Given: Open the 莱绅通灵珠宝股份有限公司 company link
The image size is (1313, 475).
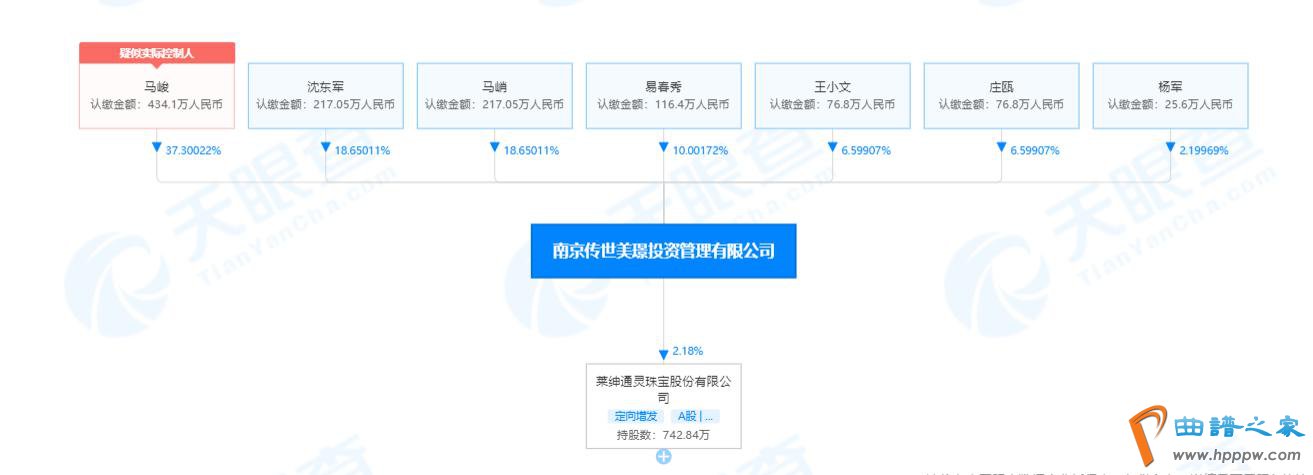Looking at the screenshot, I should tap(663, 389).
